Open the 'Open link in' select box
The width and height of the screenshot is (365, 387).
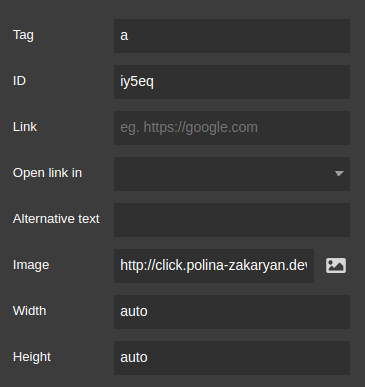coord(232,174)
